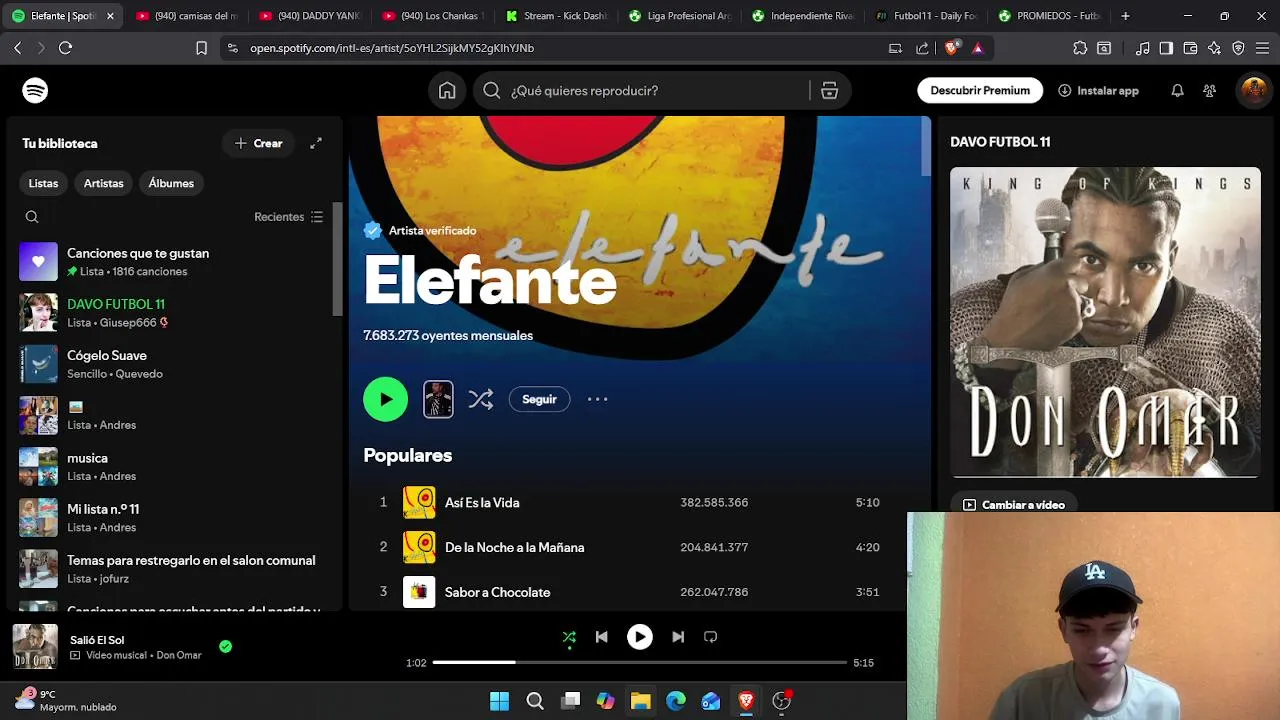Click Descubrir Premium button
The width and height of the screenshot is (1280, 720).
pyautogui.click(x=980, y=91)
